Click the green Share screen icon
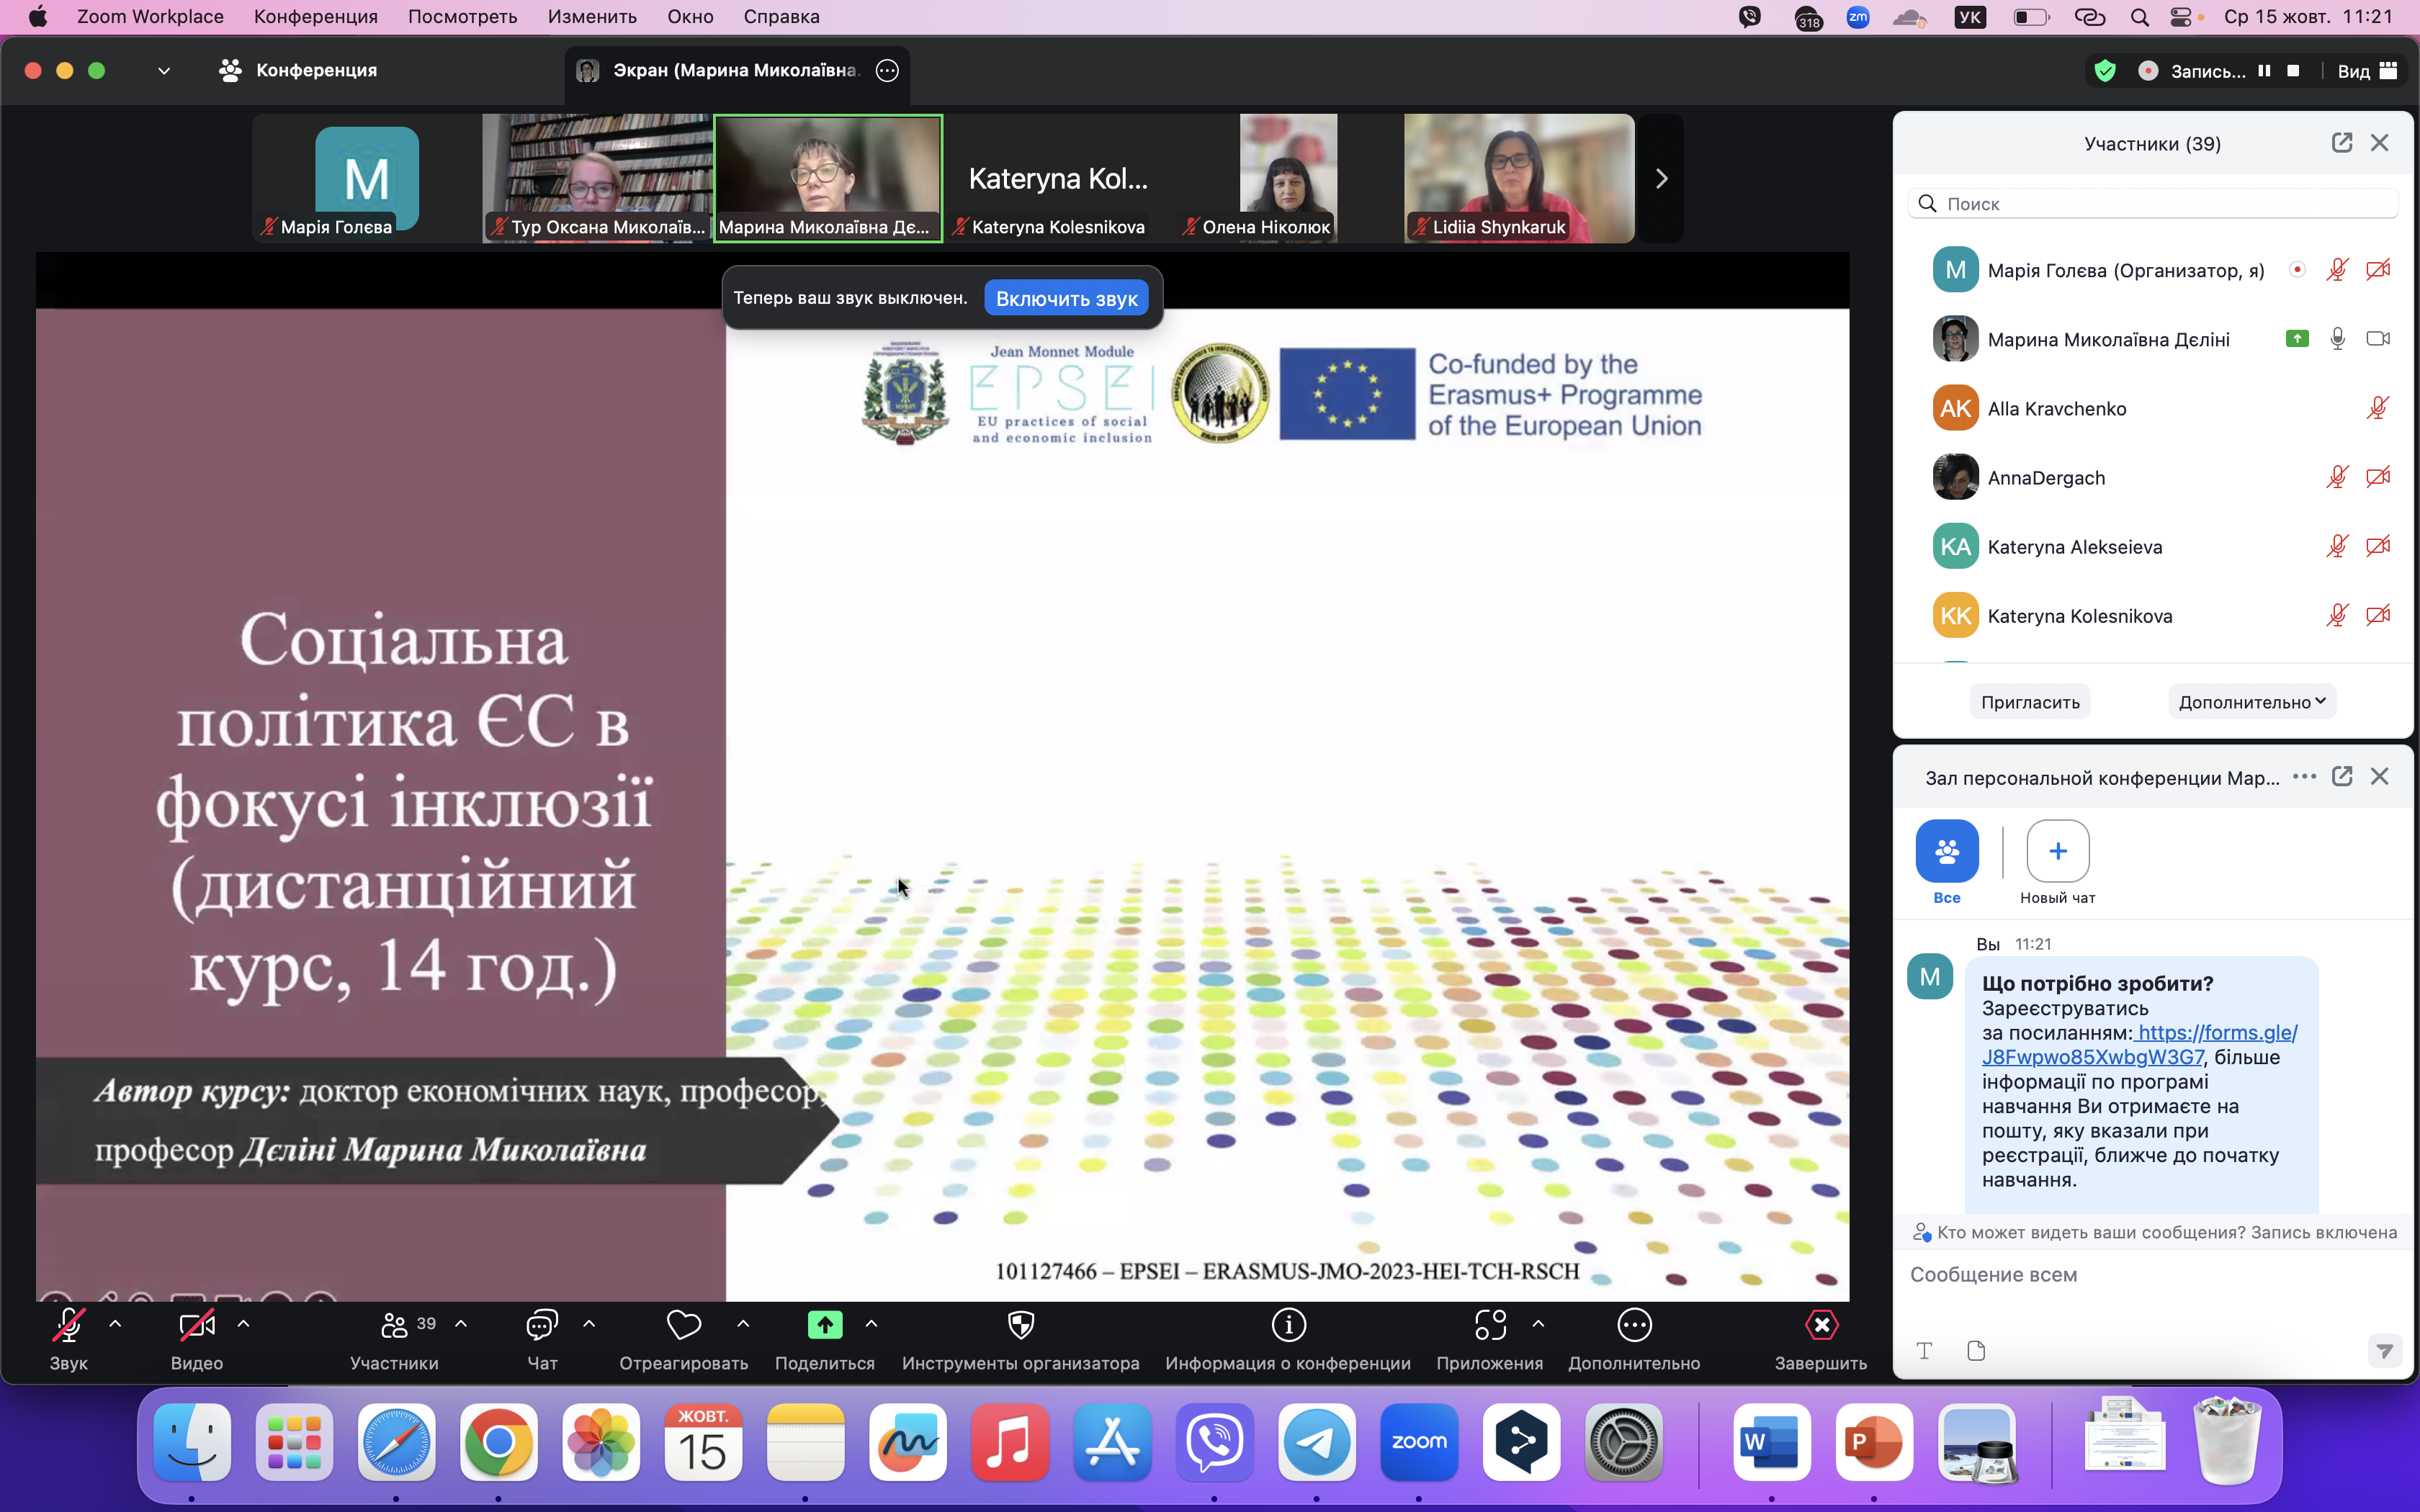The width and height of the screenshot is (2420, 1512). 824,1325
